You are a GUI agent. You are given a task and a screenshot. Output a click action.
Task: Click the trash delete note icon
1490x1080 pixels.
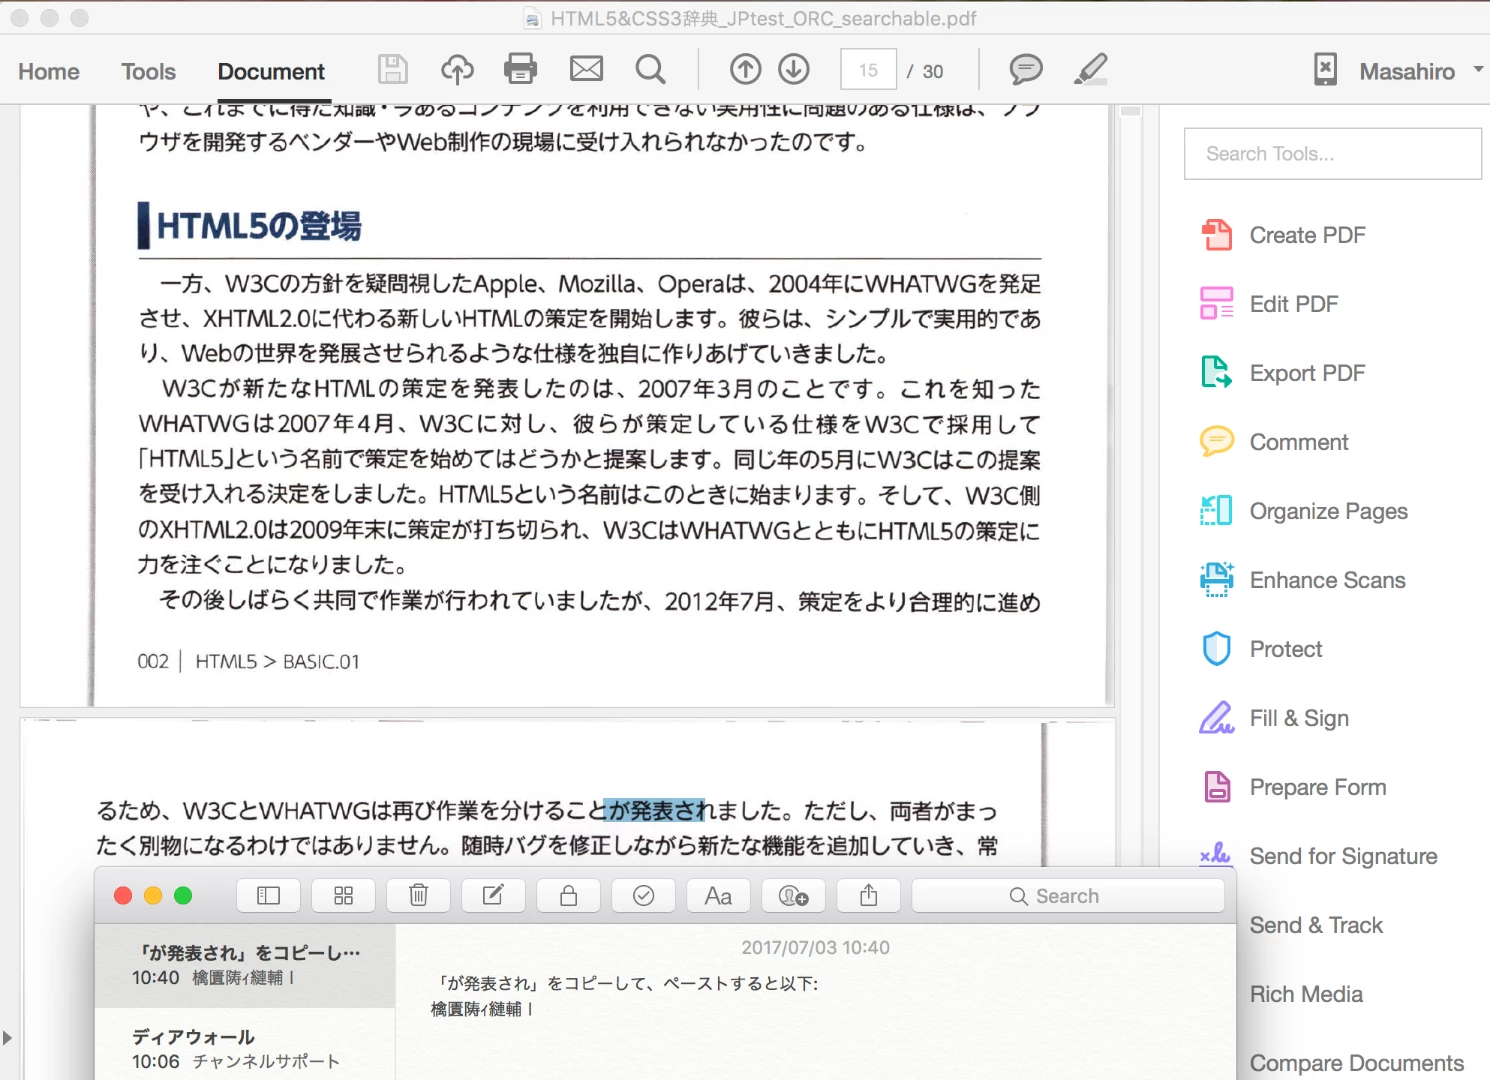coord(418,896)
